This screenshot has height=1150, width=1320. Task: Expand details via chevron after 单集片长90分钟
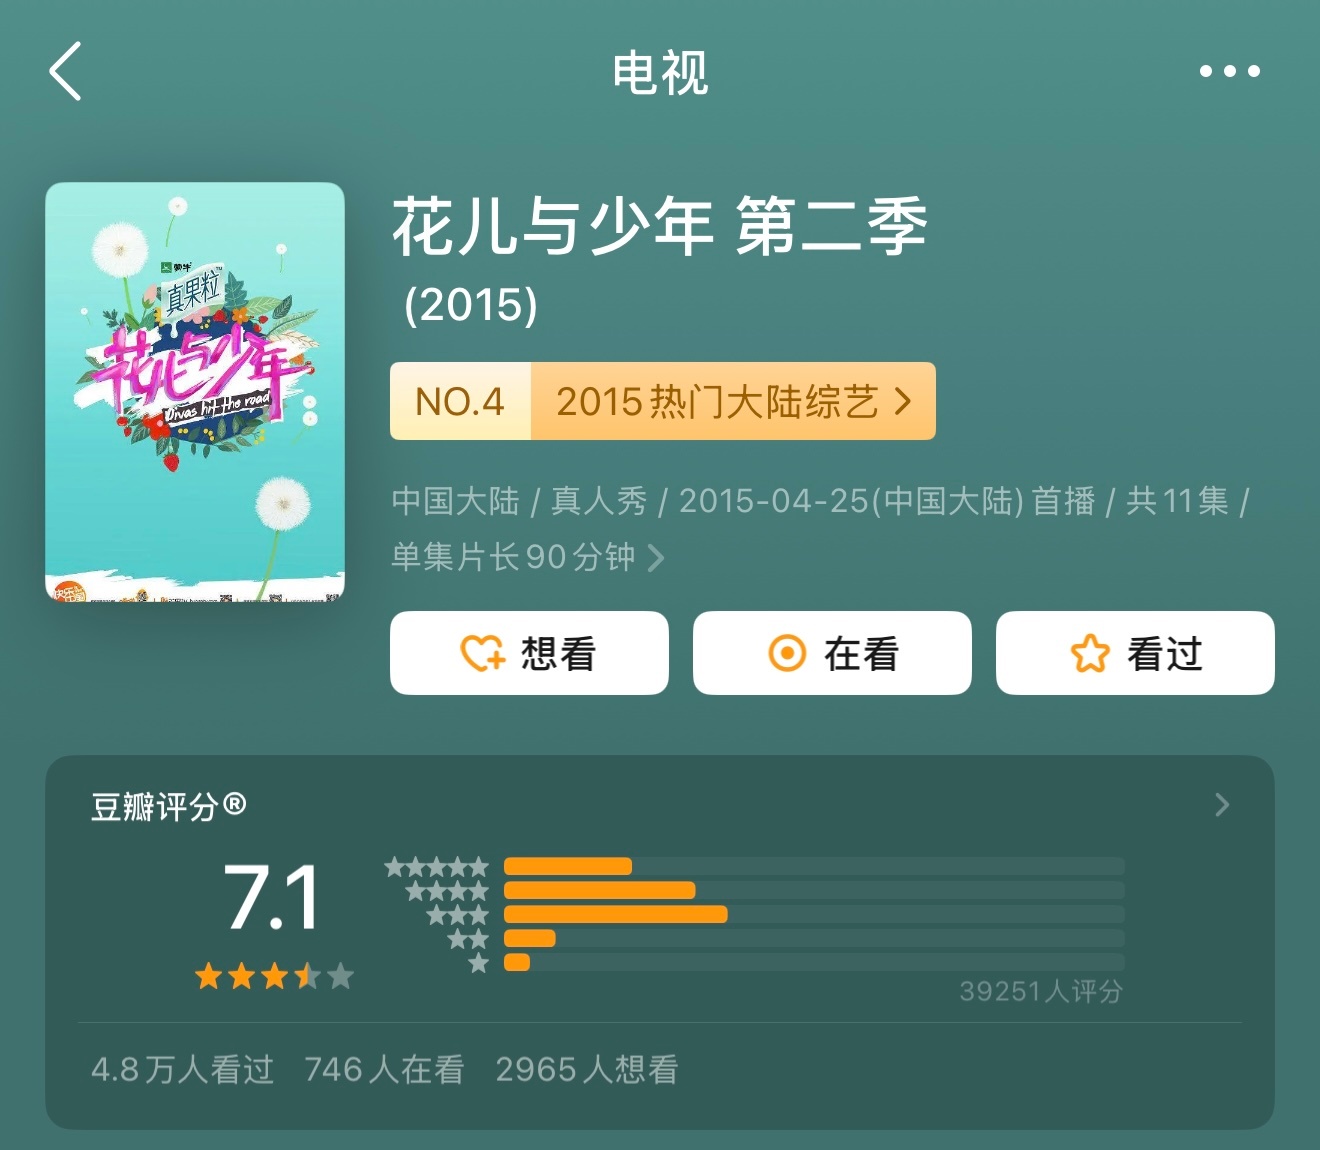[656, 557]
